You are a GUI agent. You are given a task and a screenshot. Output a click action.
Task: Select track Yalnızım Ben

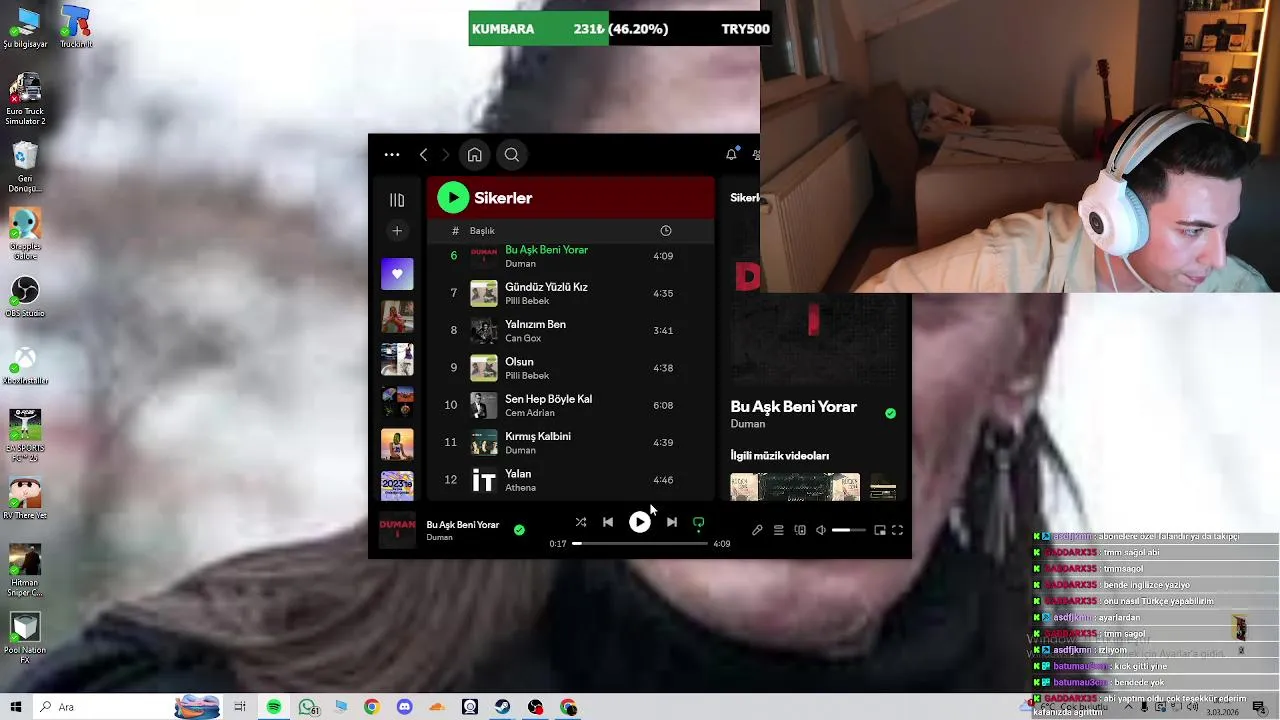(x=570, y=330)
